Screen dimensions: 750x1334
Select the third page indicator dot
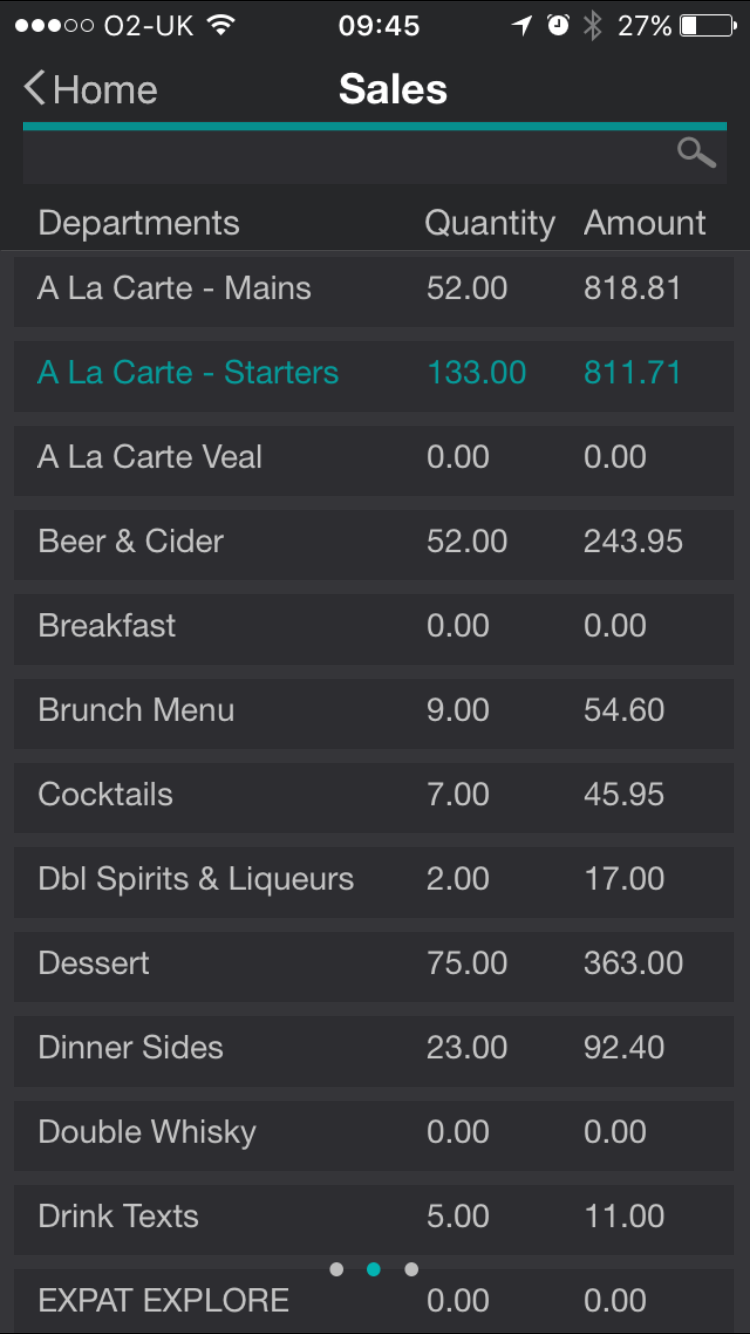(x=411, y=1269)
